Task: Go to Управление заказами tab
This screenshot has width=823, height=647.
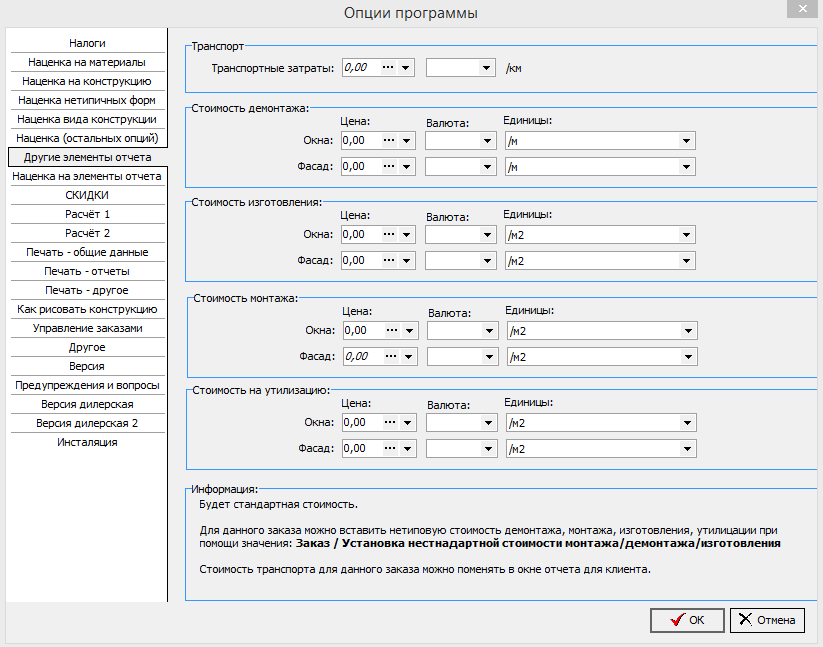Action: pos(87,328)
